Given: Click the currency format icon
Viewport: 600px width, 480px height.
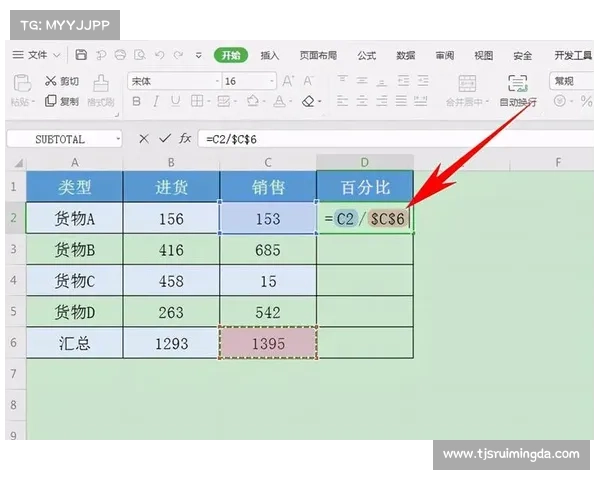Looking at the screenshot, I should click(559, 101).
